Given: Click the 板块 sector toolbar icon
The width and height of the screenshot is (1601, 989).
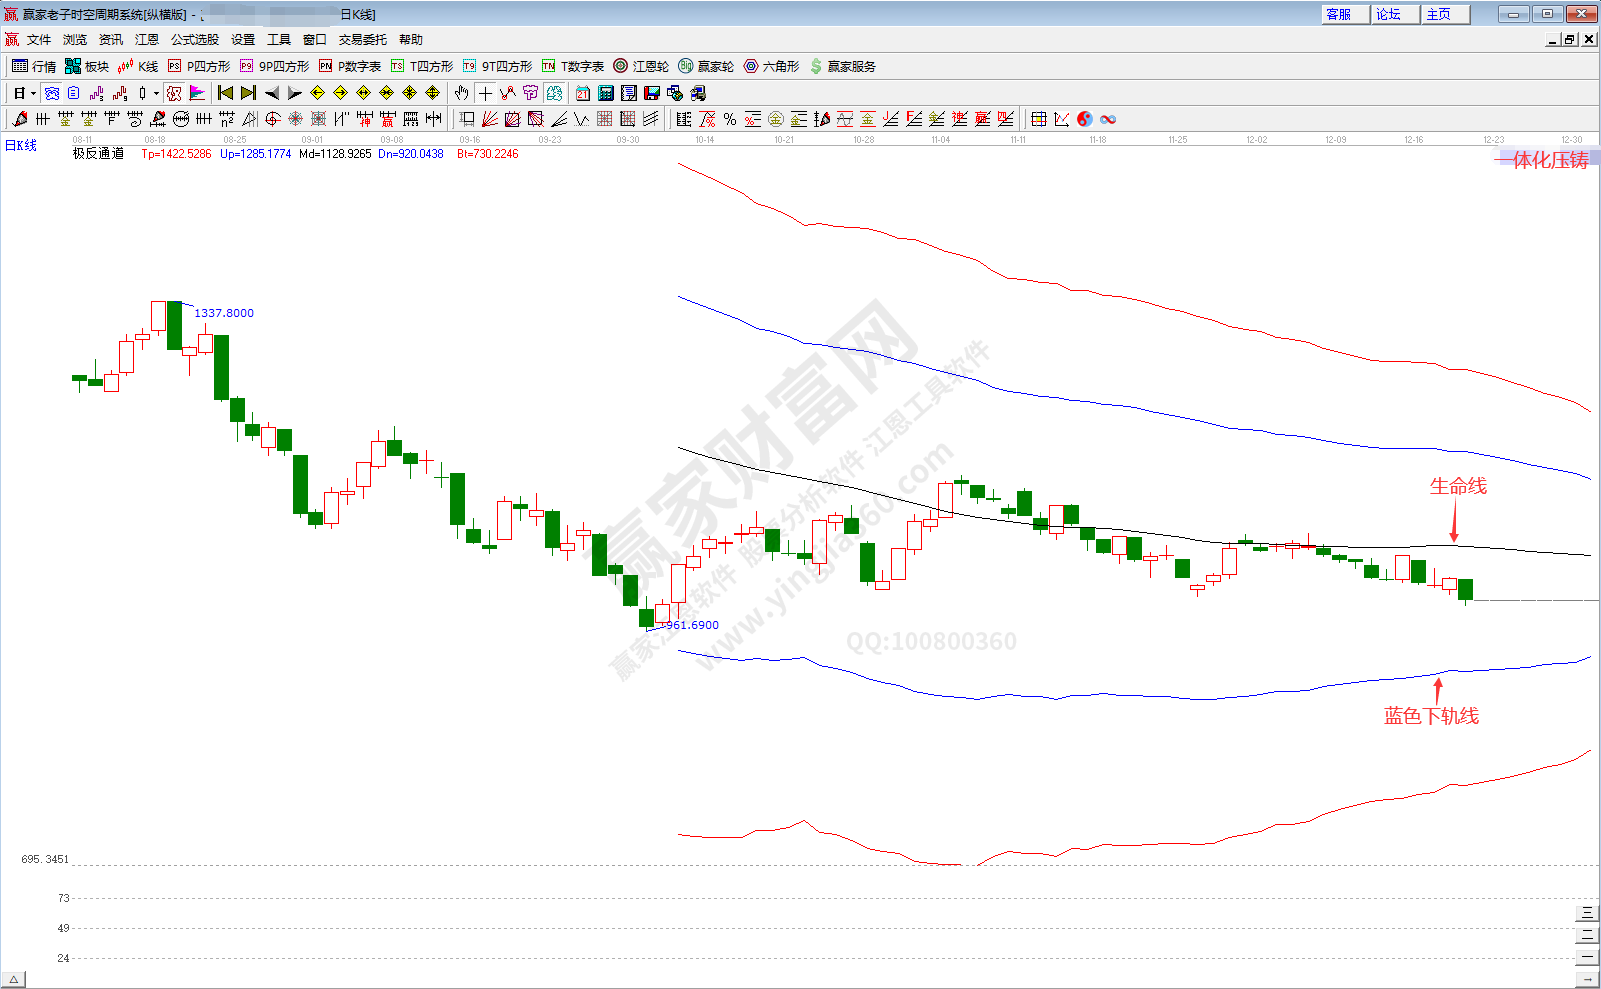Looking at the screenshot, I should (86, 66).
